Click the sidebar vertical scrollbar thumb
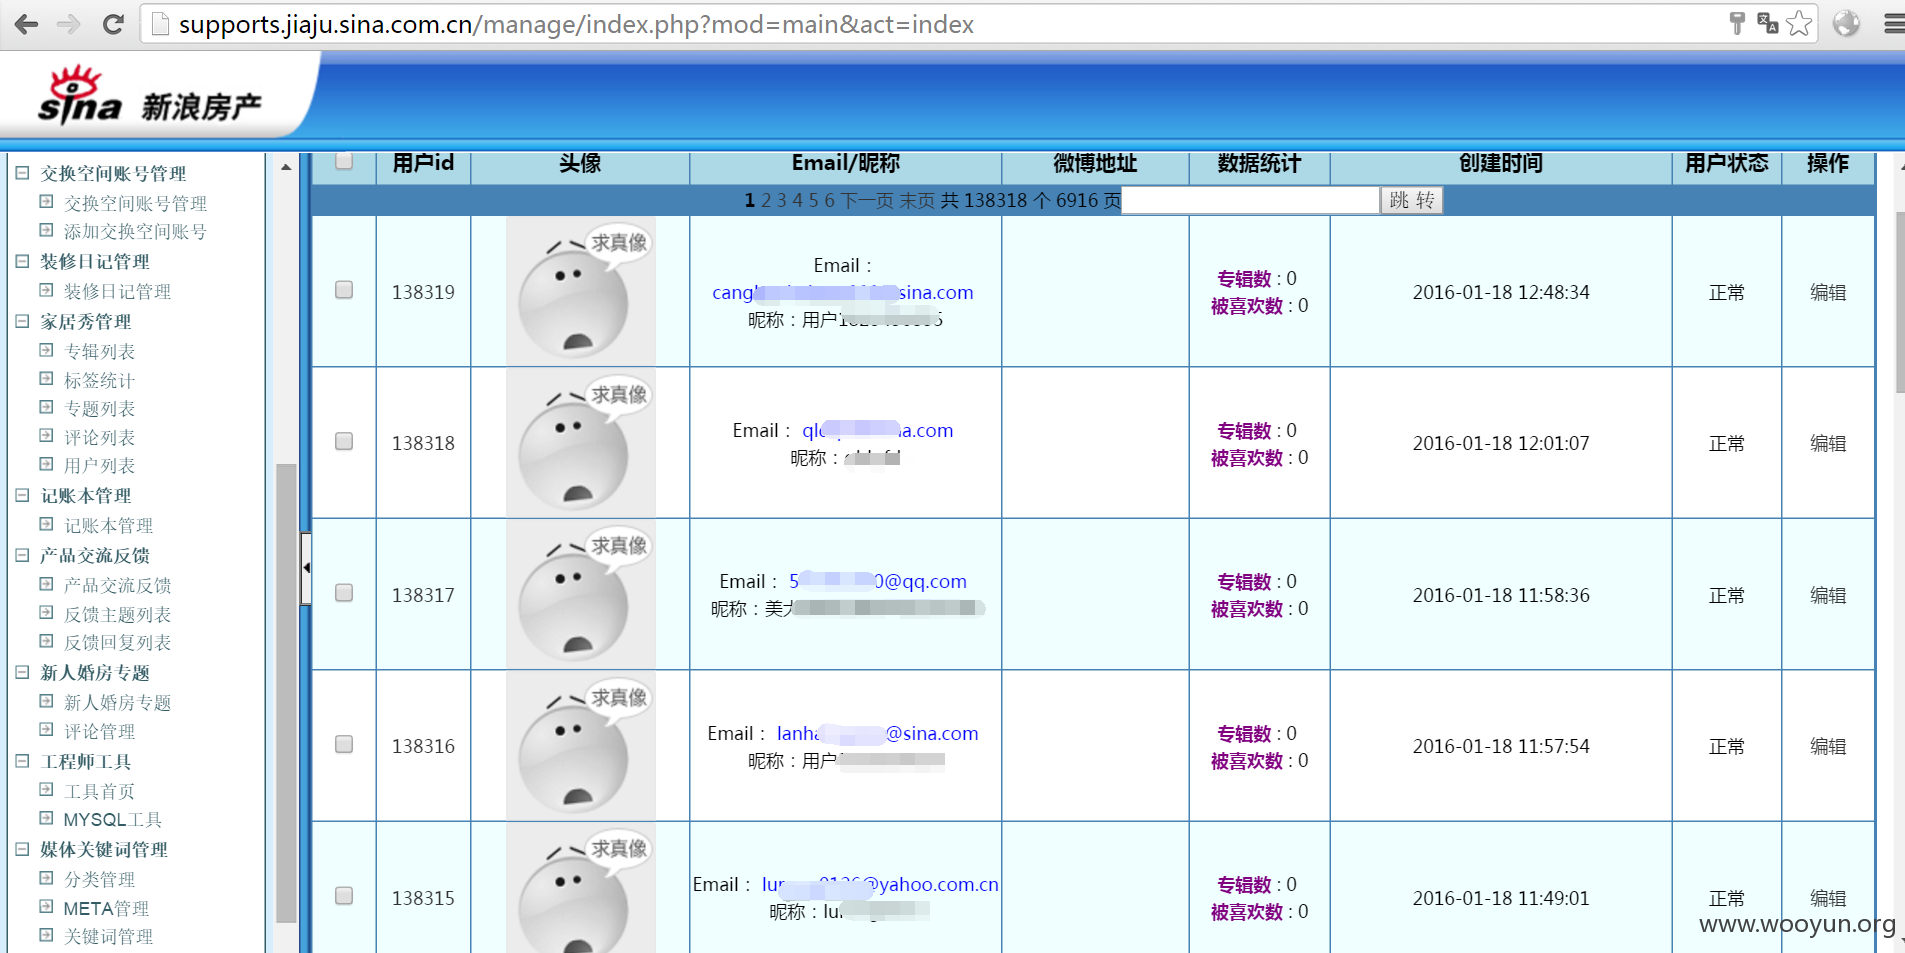Screen dimensions: 1905x953 point(286,692)
